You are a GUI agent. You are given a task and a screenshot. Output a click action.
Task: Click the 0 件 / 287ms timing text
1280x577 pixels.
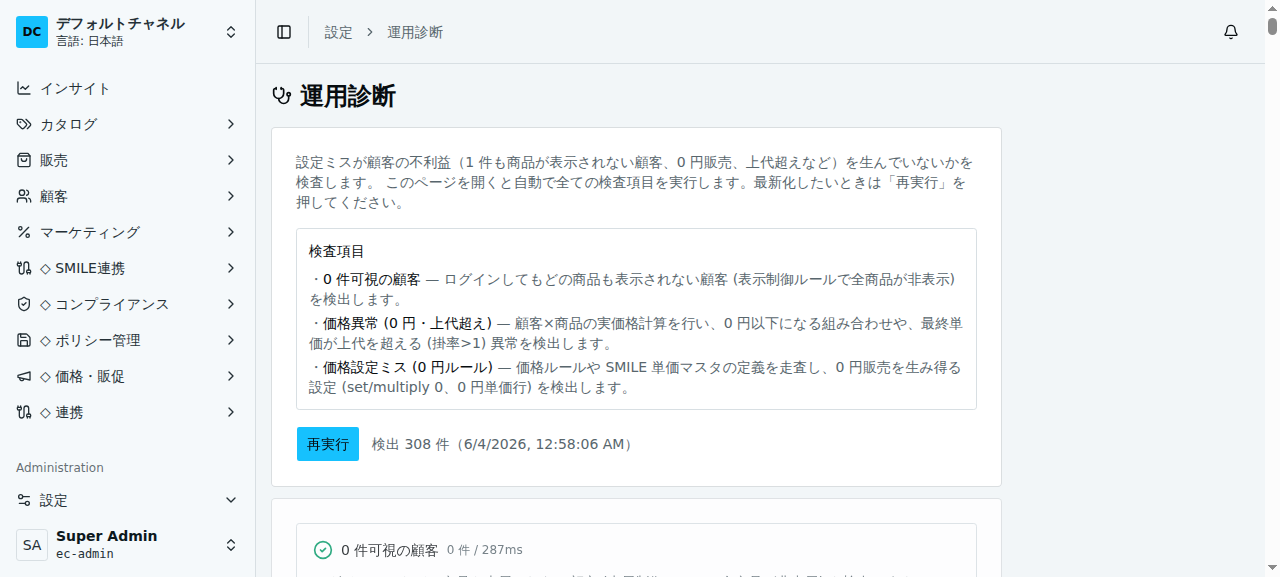pos(485,550)
